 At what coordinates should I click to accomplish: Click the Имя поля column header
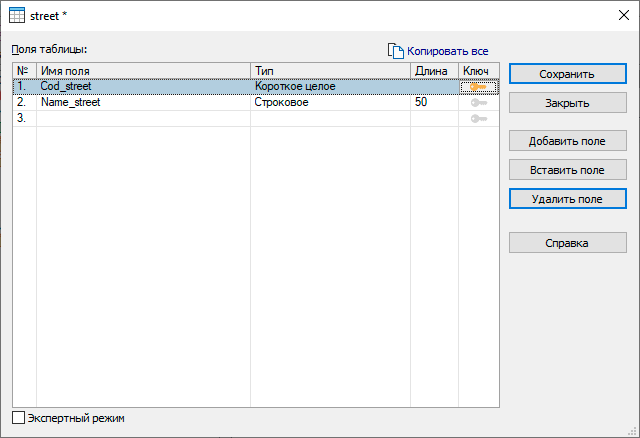point(143,71)
